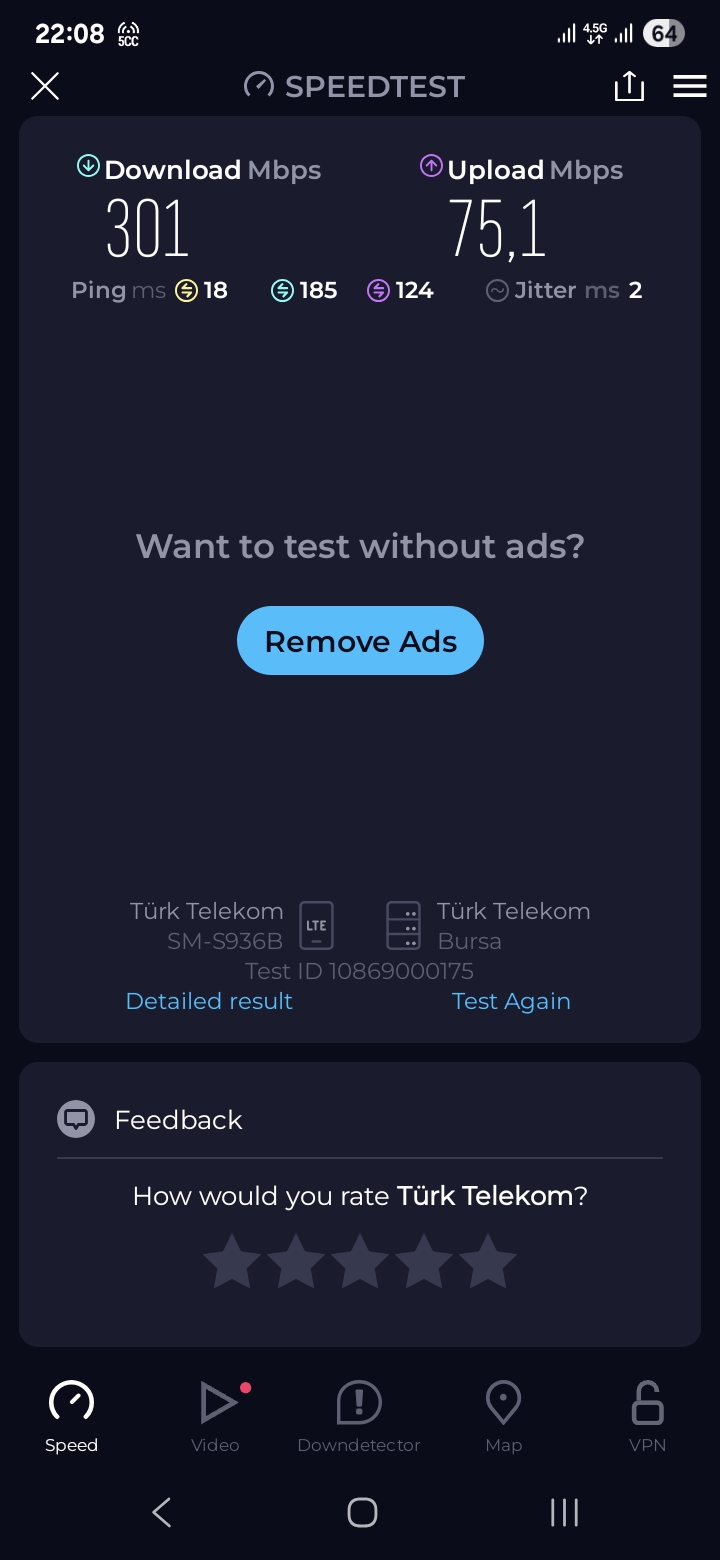Switch to the Video tab
This screenshot has height=1560, width=720.
(216, 1417)
